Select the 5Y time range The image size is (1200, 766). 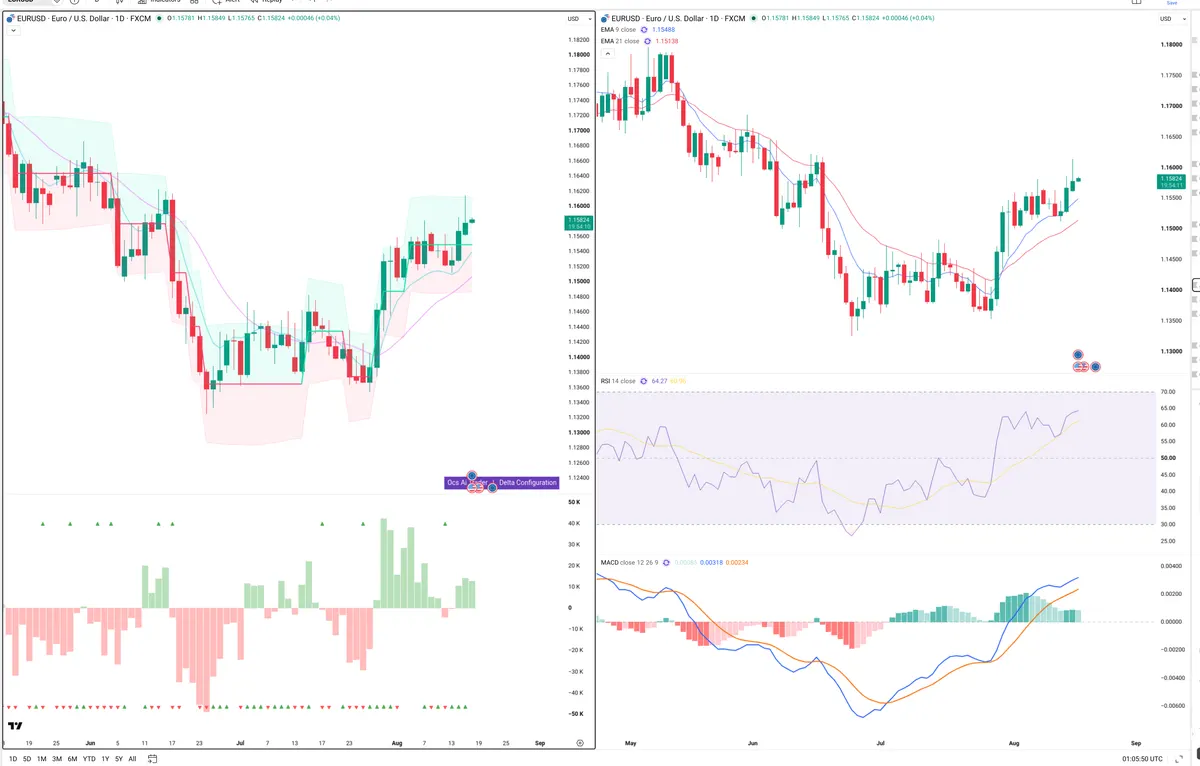coord(119,759)
